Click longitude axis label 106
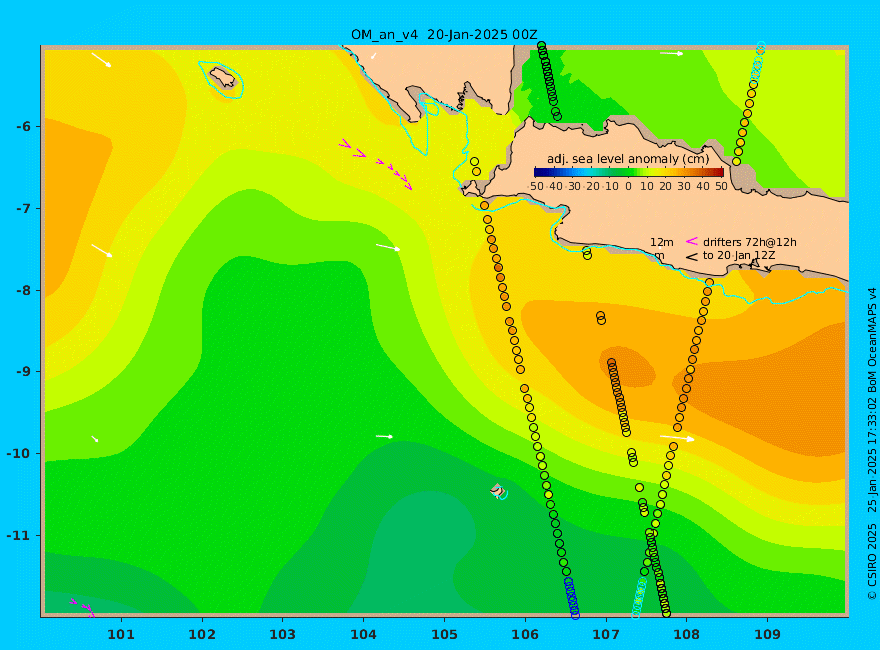The height and width of the screenshot is (650, 880). click(525, 635)
